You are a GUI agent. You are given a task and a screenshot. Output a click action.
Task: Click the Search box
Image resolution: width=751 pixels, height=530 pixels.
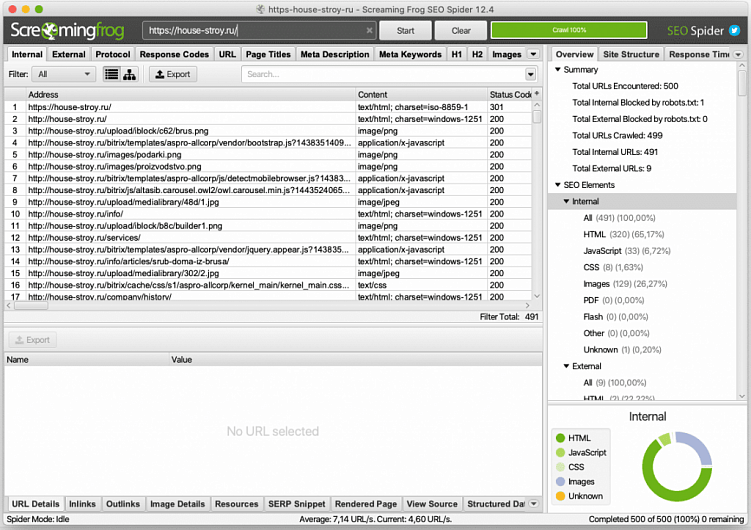pyautogui.click(x=384, y=74)
